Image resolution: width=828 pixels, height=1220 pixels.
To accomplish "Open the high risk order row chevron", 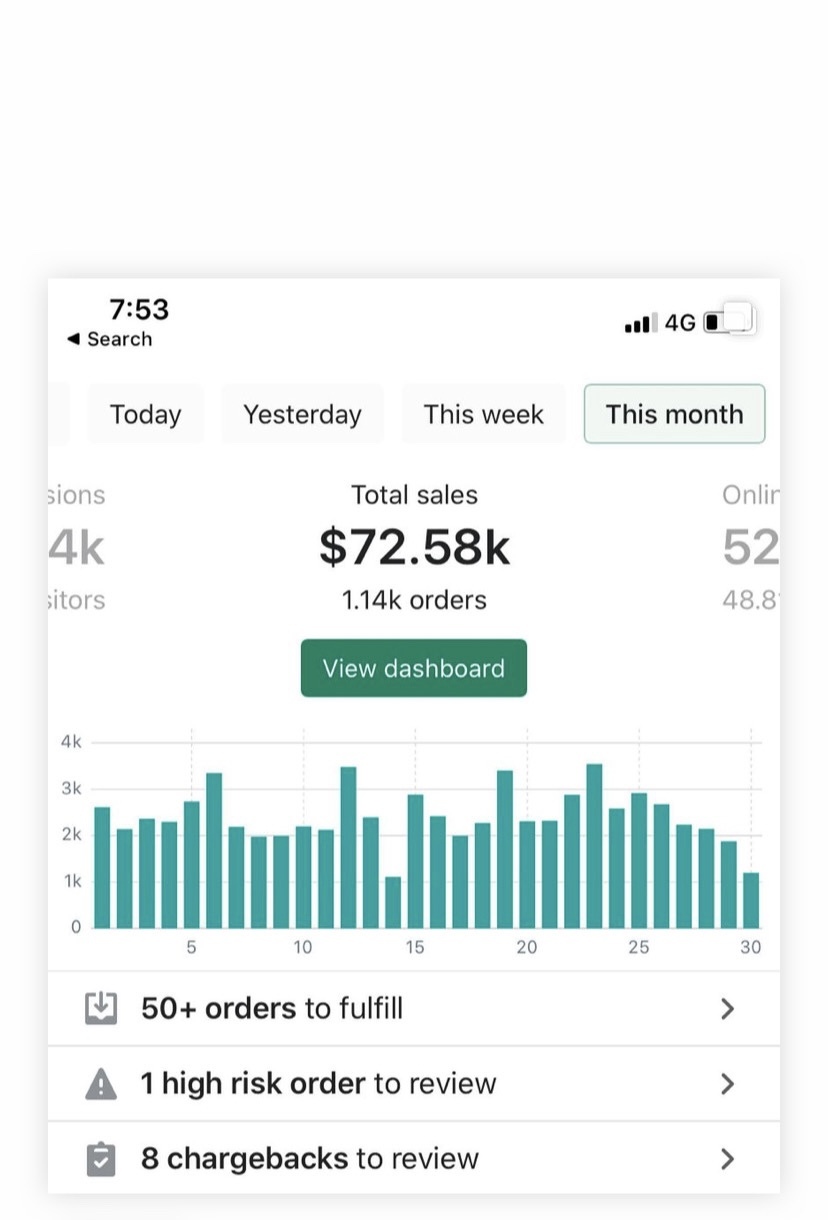I will pos(727,1084).
